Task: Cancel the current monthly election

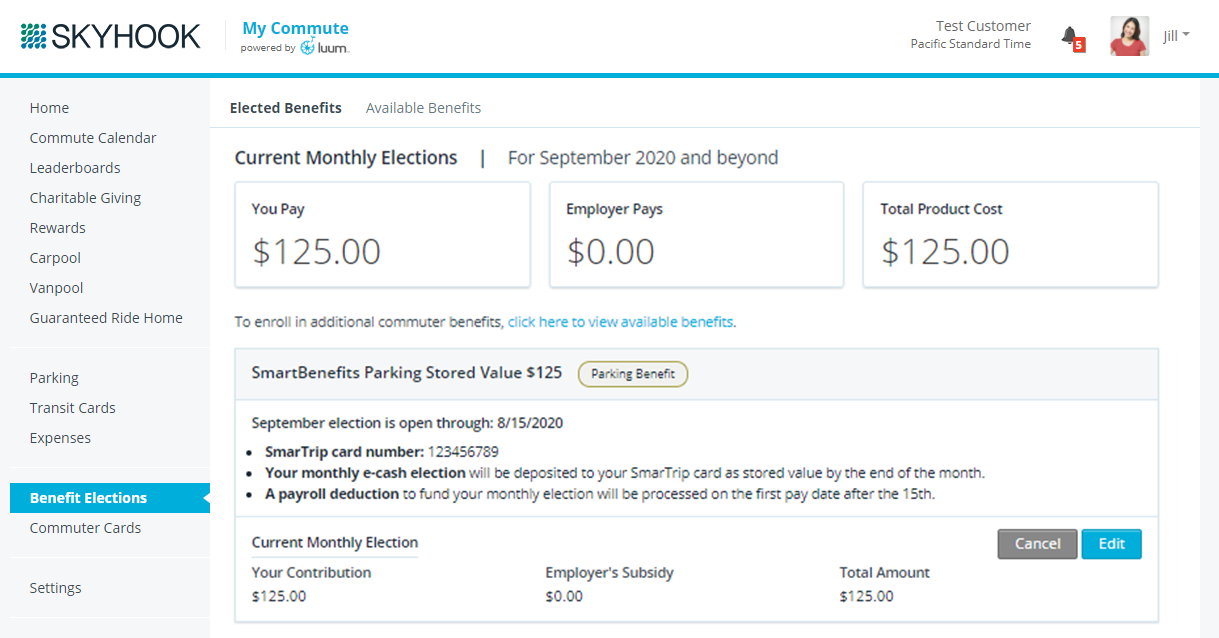Action: pos(1037,544)
